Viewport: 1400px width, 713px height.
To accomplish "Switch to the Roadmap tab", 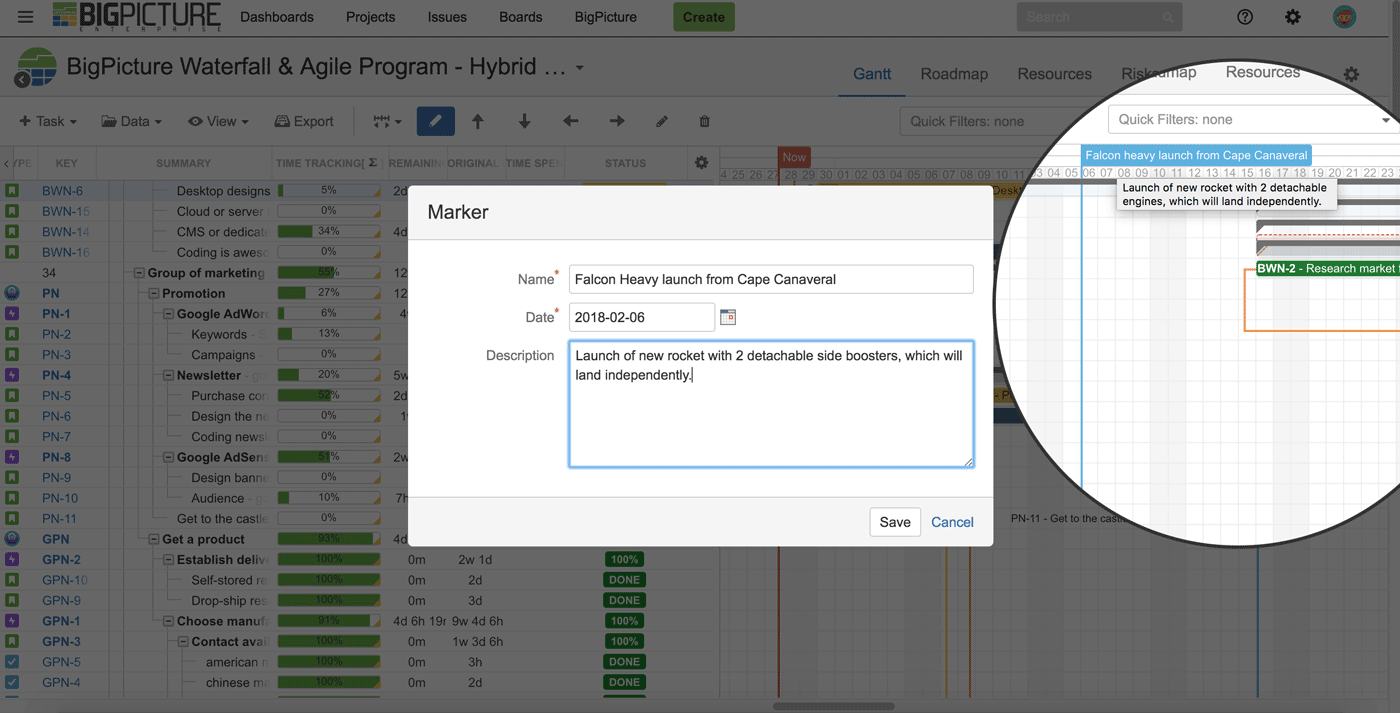I will point(954,74).
